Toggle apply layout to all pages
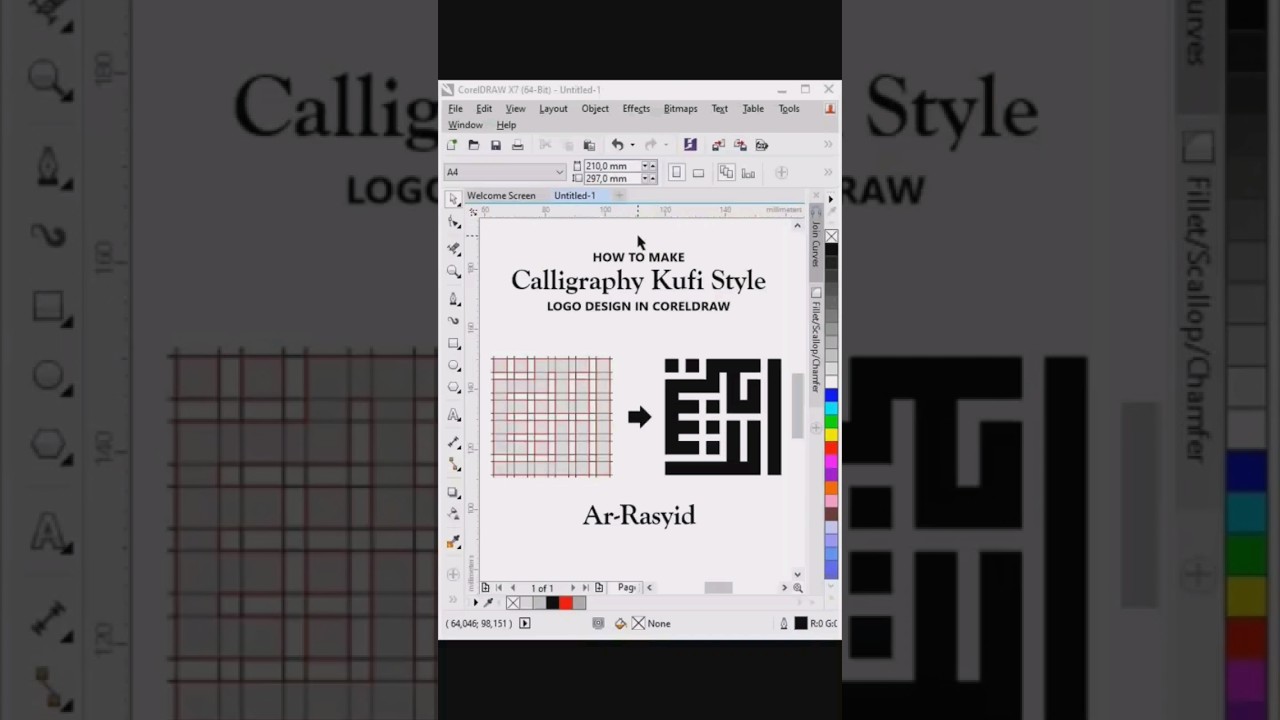 tap(726, 172)
